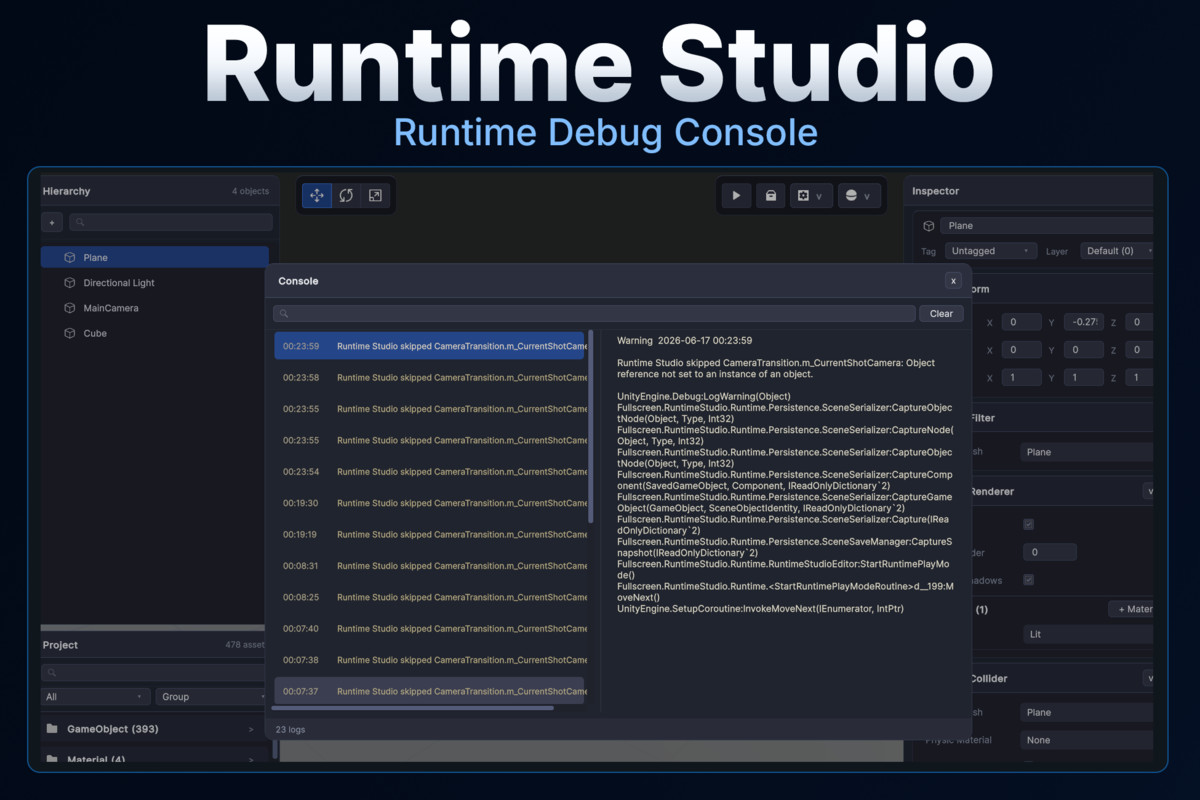Focus the Project panel search field

(x=155, y=673)
